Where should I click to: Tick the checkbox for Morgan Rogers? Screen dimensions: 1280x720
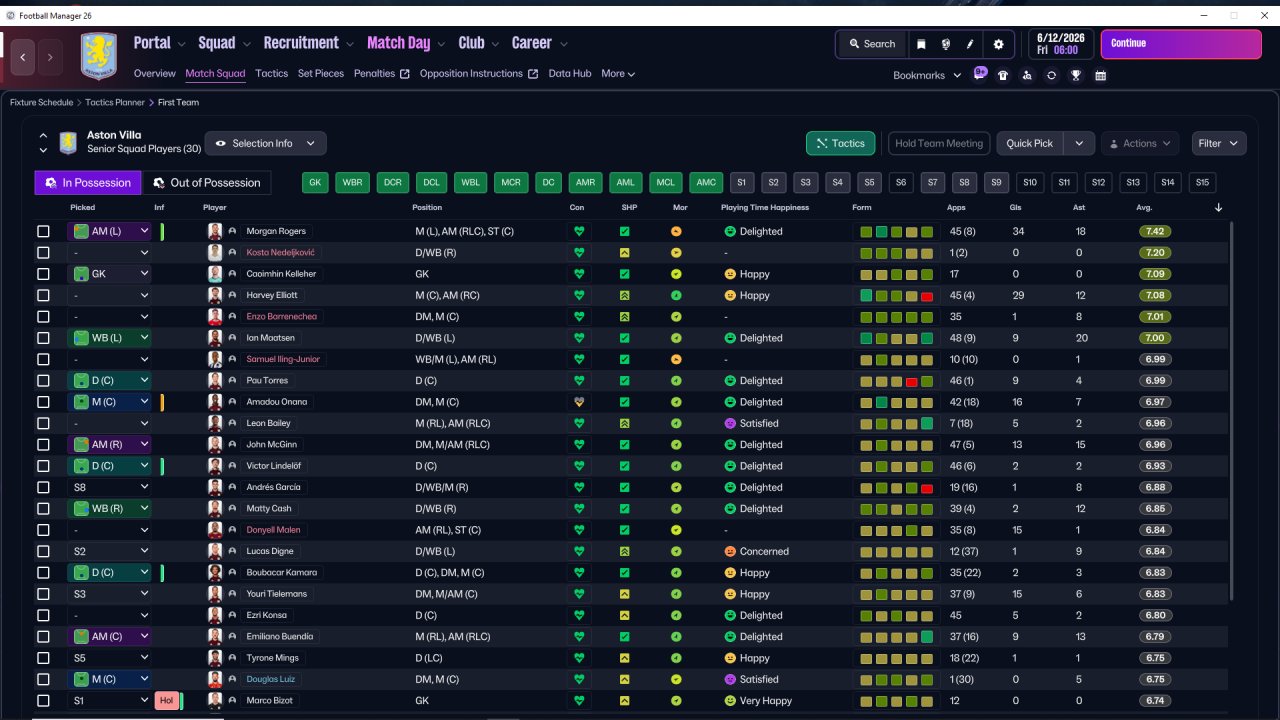43,231
